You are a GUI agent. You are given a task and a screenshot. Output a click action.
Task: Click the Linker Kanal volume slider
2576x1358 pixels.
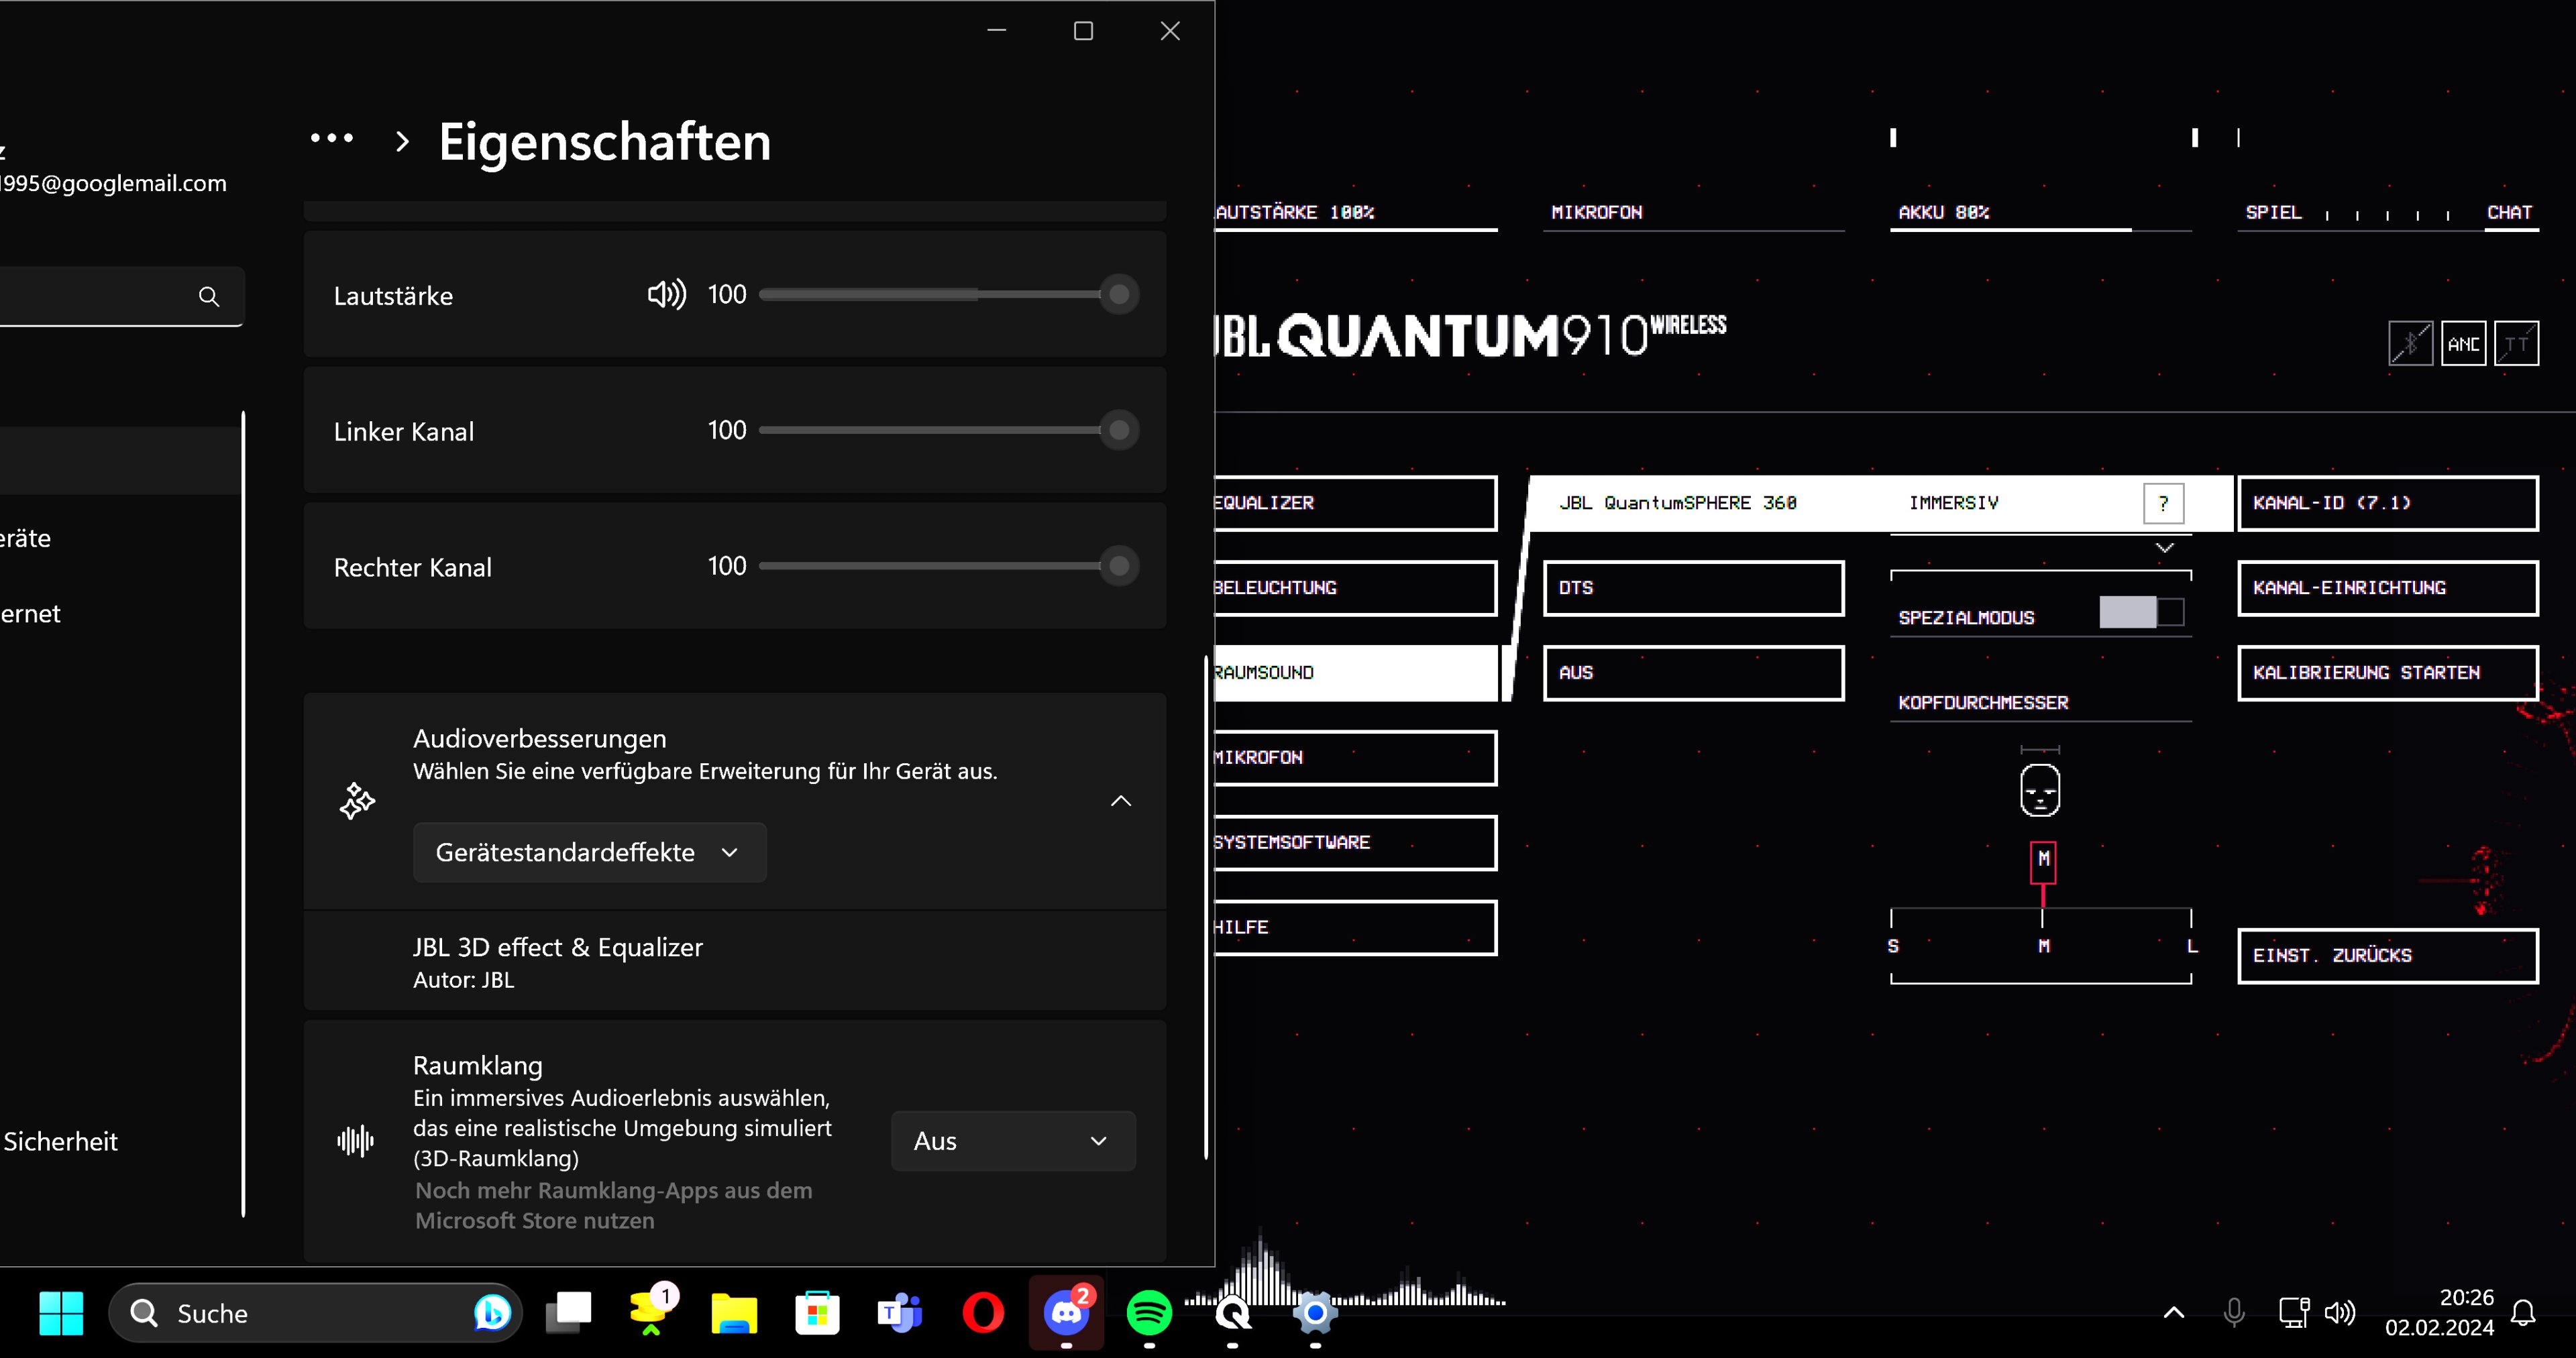tap(940, 430)
